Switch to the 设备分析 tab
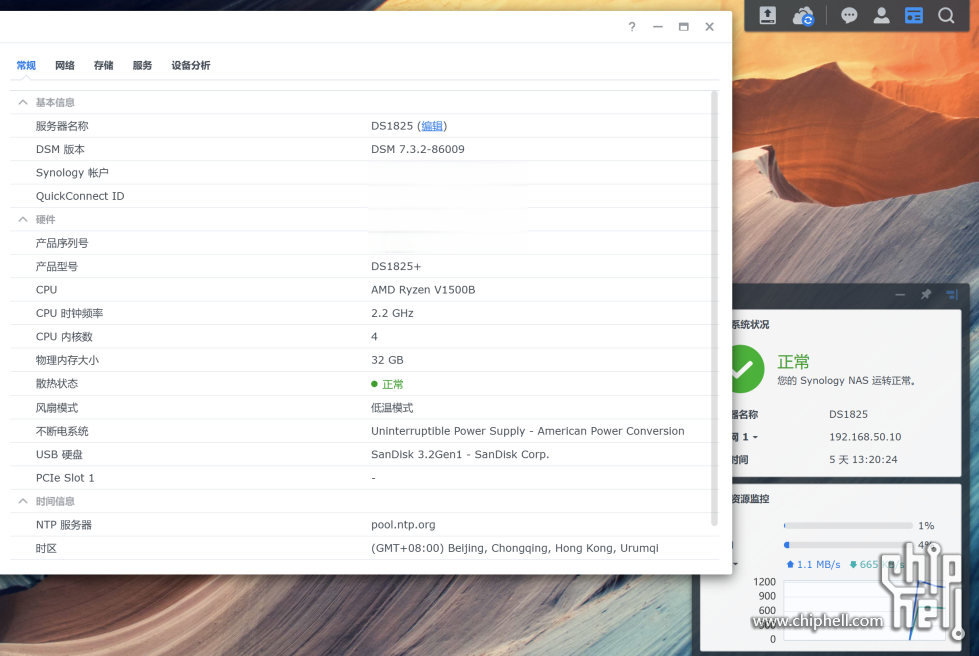The width and height of the screenshot is (979, 656). (190, 65)
